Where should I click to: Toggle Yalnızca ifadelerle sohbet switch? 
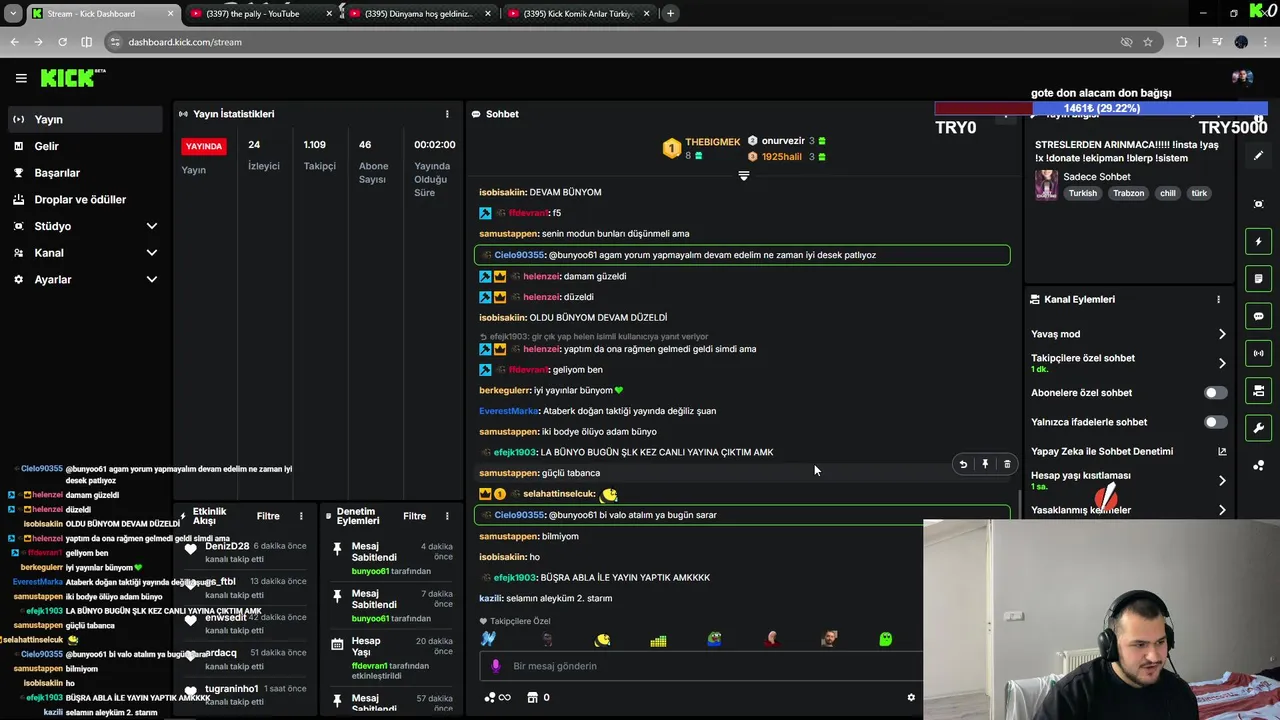click(1215, 422)
